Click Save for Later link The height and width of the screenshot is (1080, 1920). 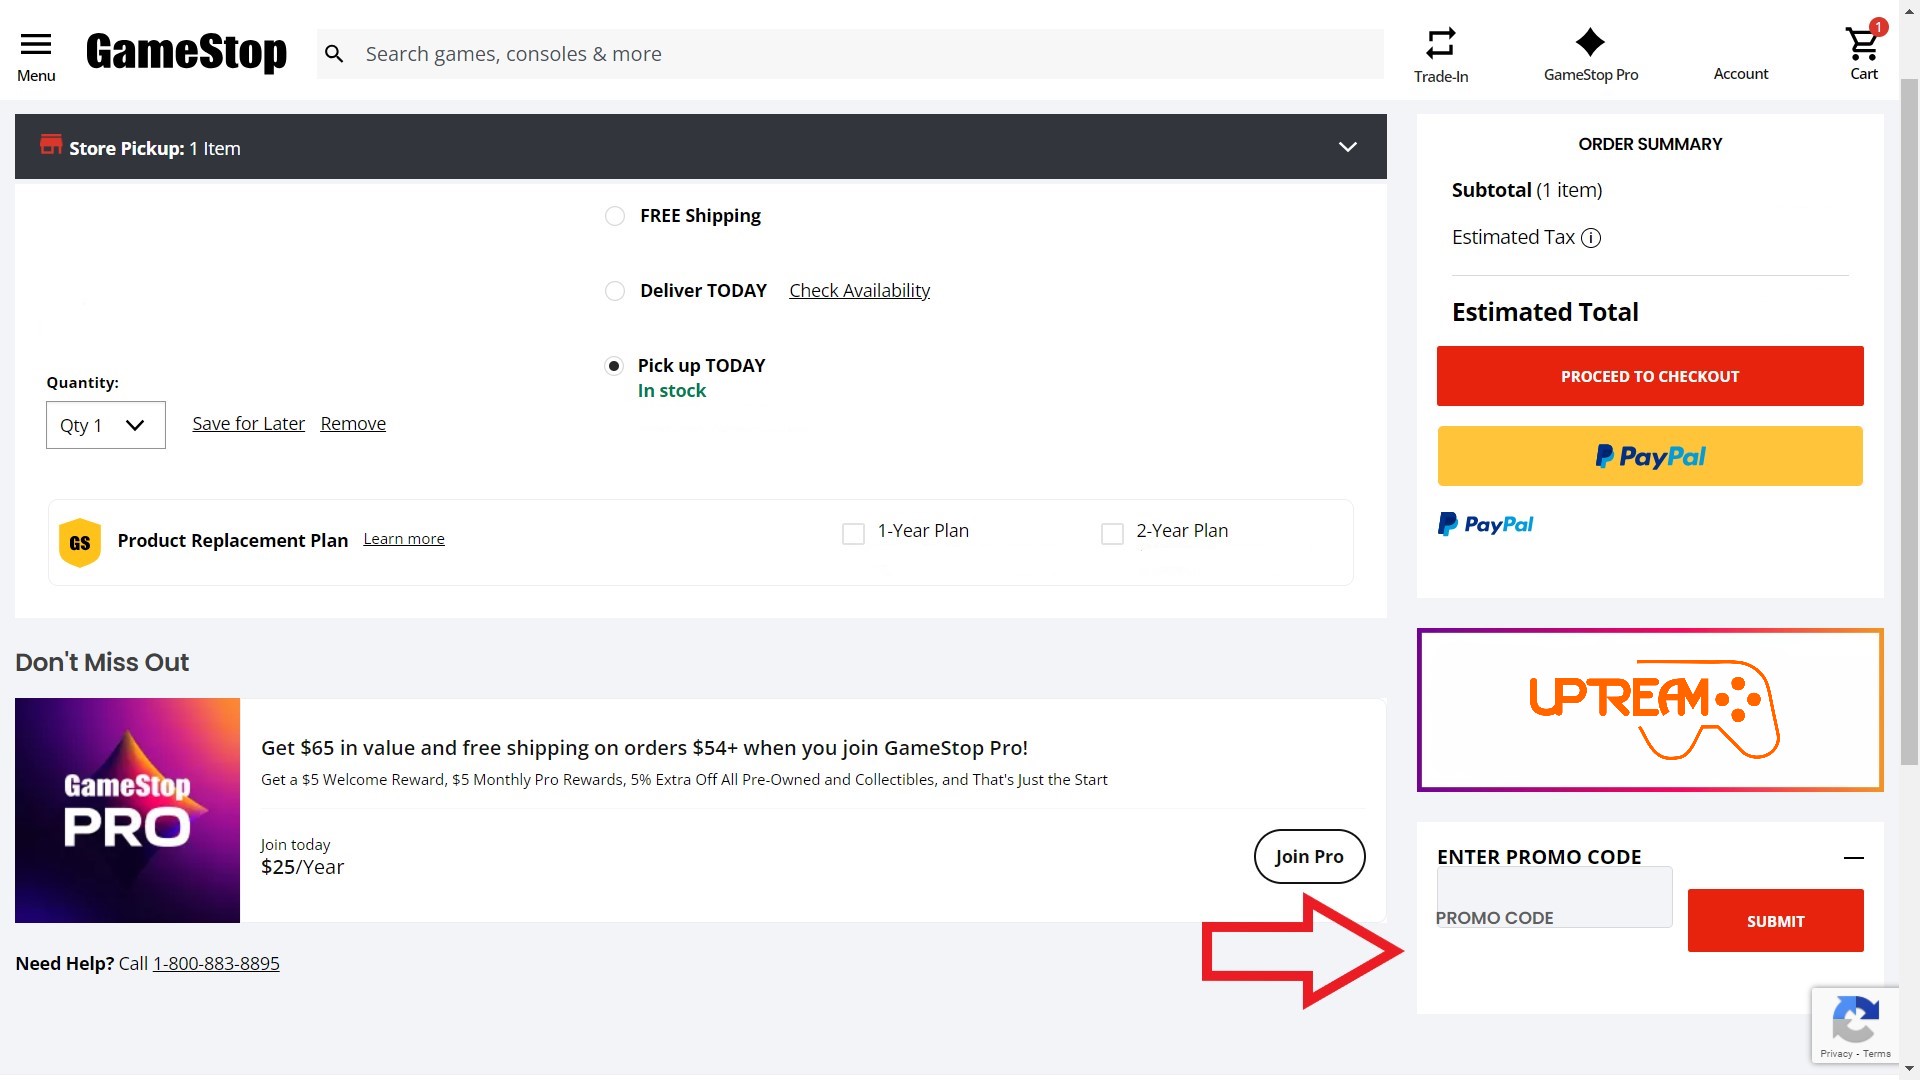coord(248,424)
